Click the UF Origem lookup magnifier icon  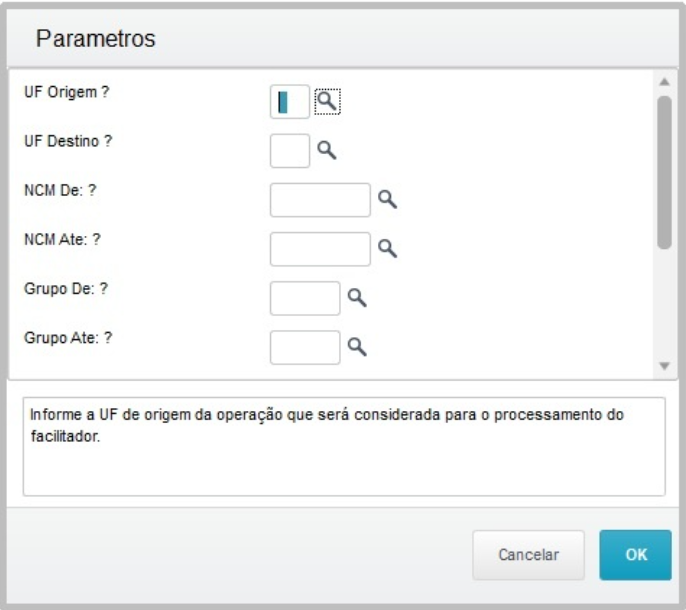coord(327,100)
